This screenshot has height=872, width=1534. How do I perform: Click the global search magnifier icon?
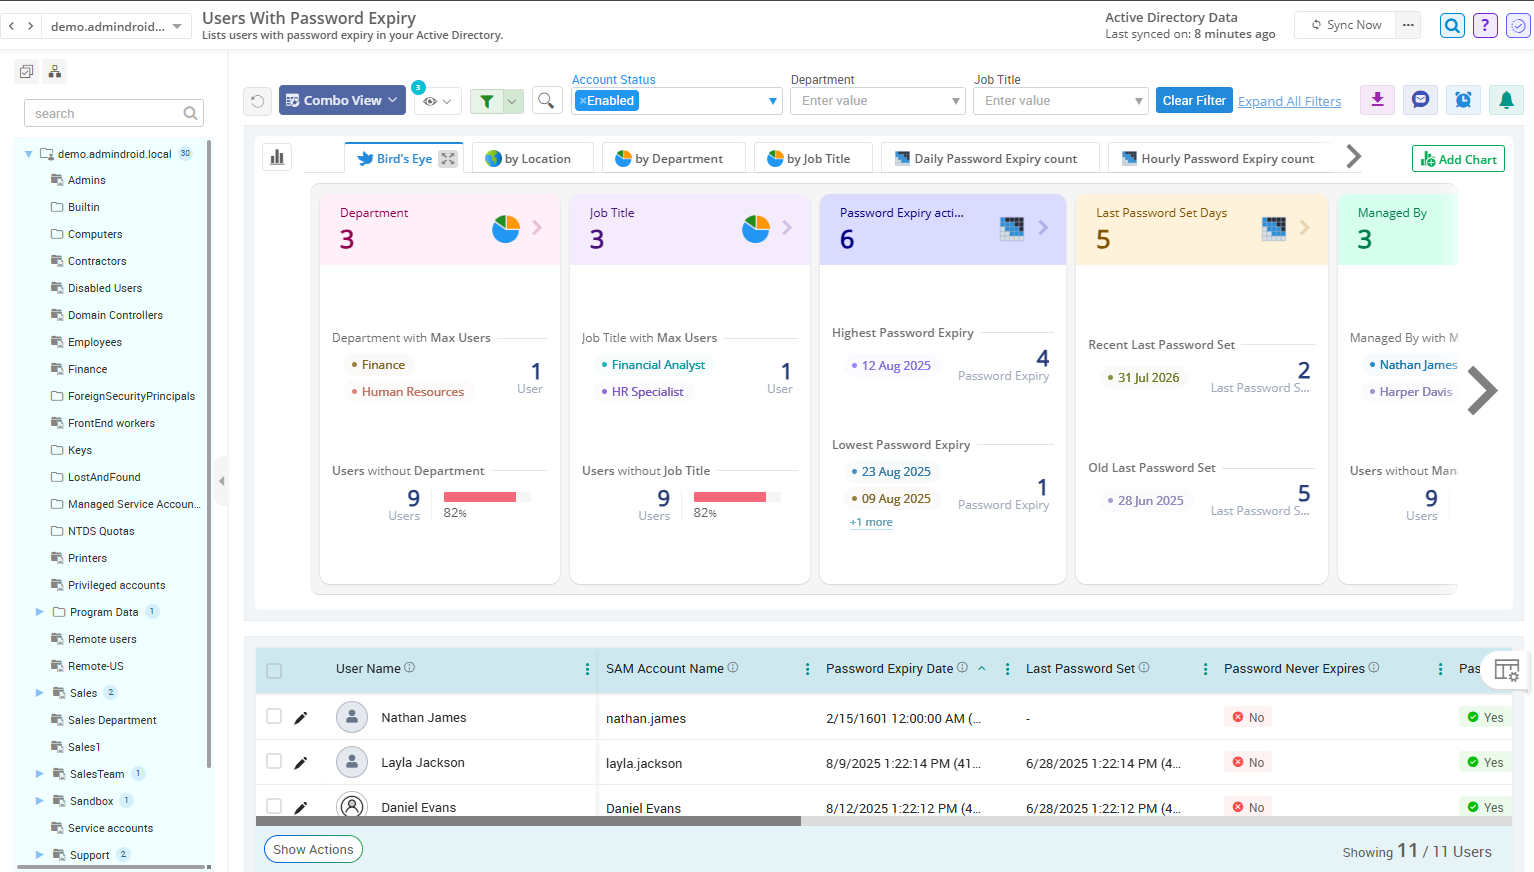tap(1452, 26)
